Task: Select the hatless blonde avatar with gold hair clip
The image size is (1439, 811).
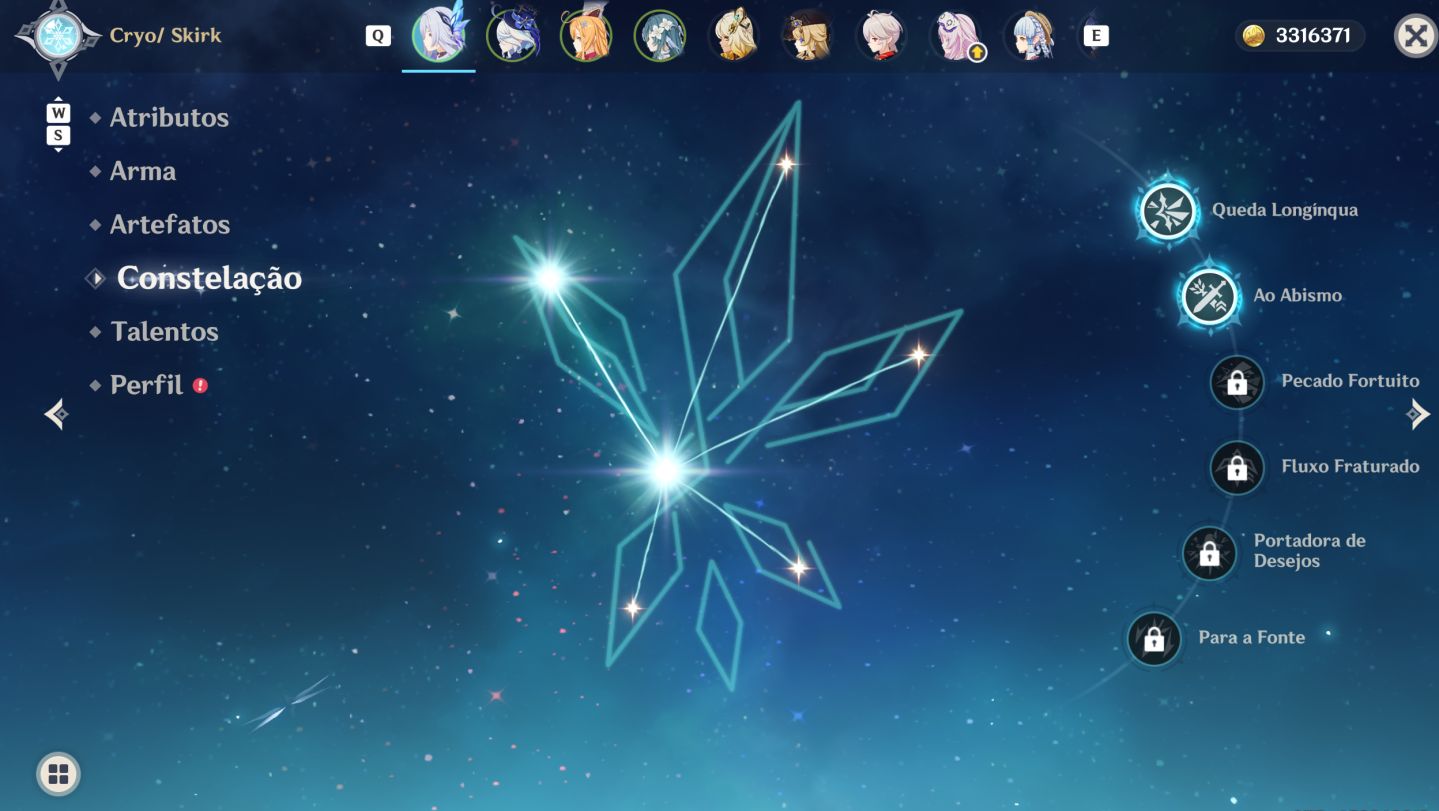Action: [x=734, y=36]
